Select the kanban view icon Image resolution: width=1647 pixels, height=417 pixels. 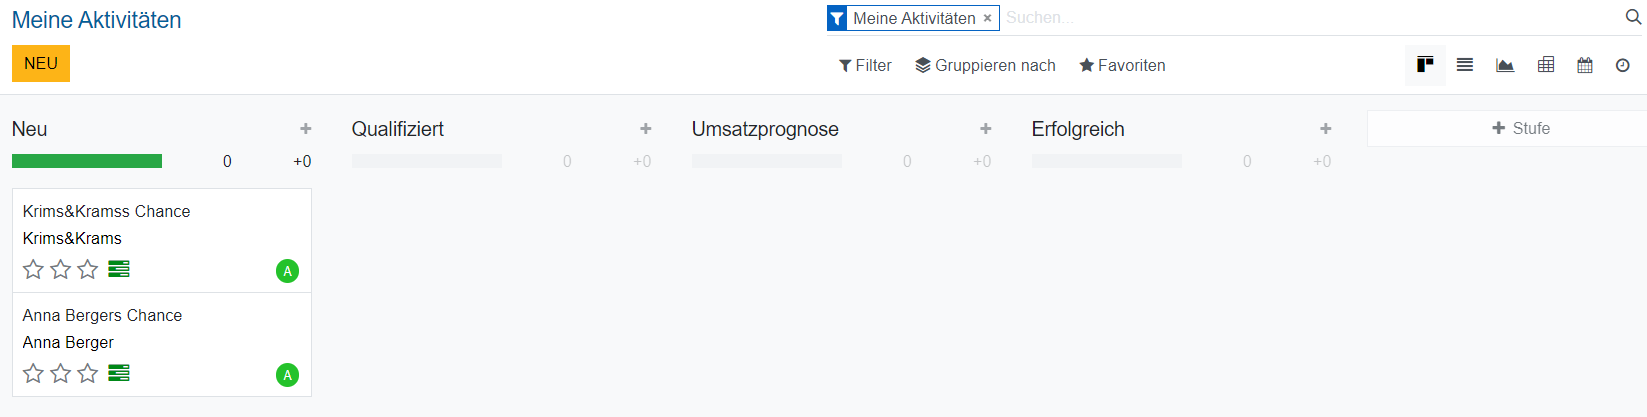[1425, 65]
